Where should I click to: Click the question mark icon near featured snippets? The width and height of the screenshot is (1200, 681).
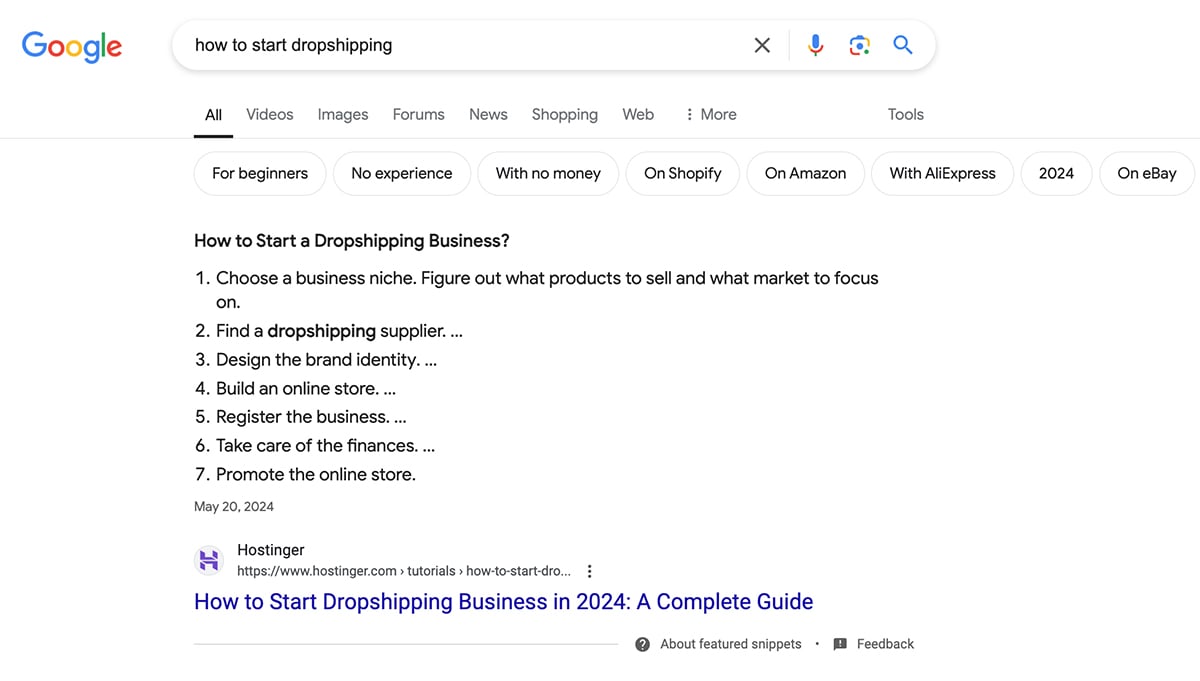642,644
